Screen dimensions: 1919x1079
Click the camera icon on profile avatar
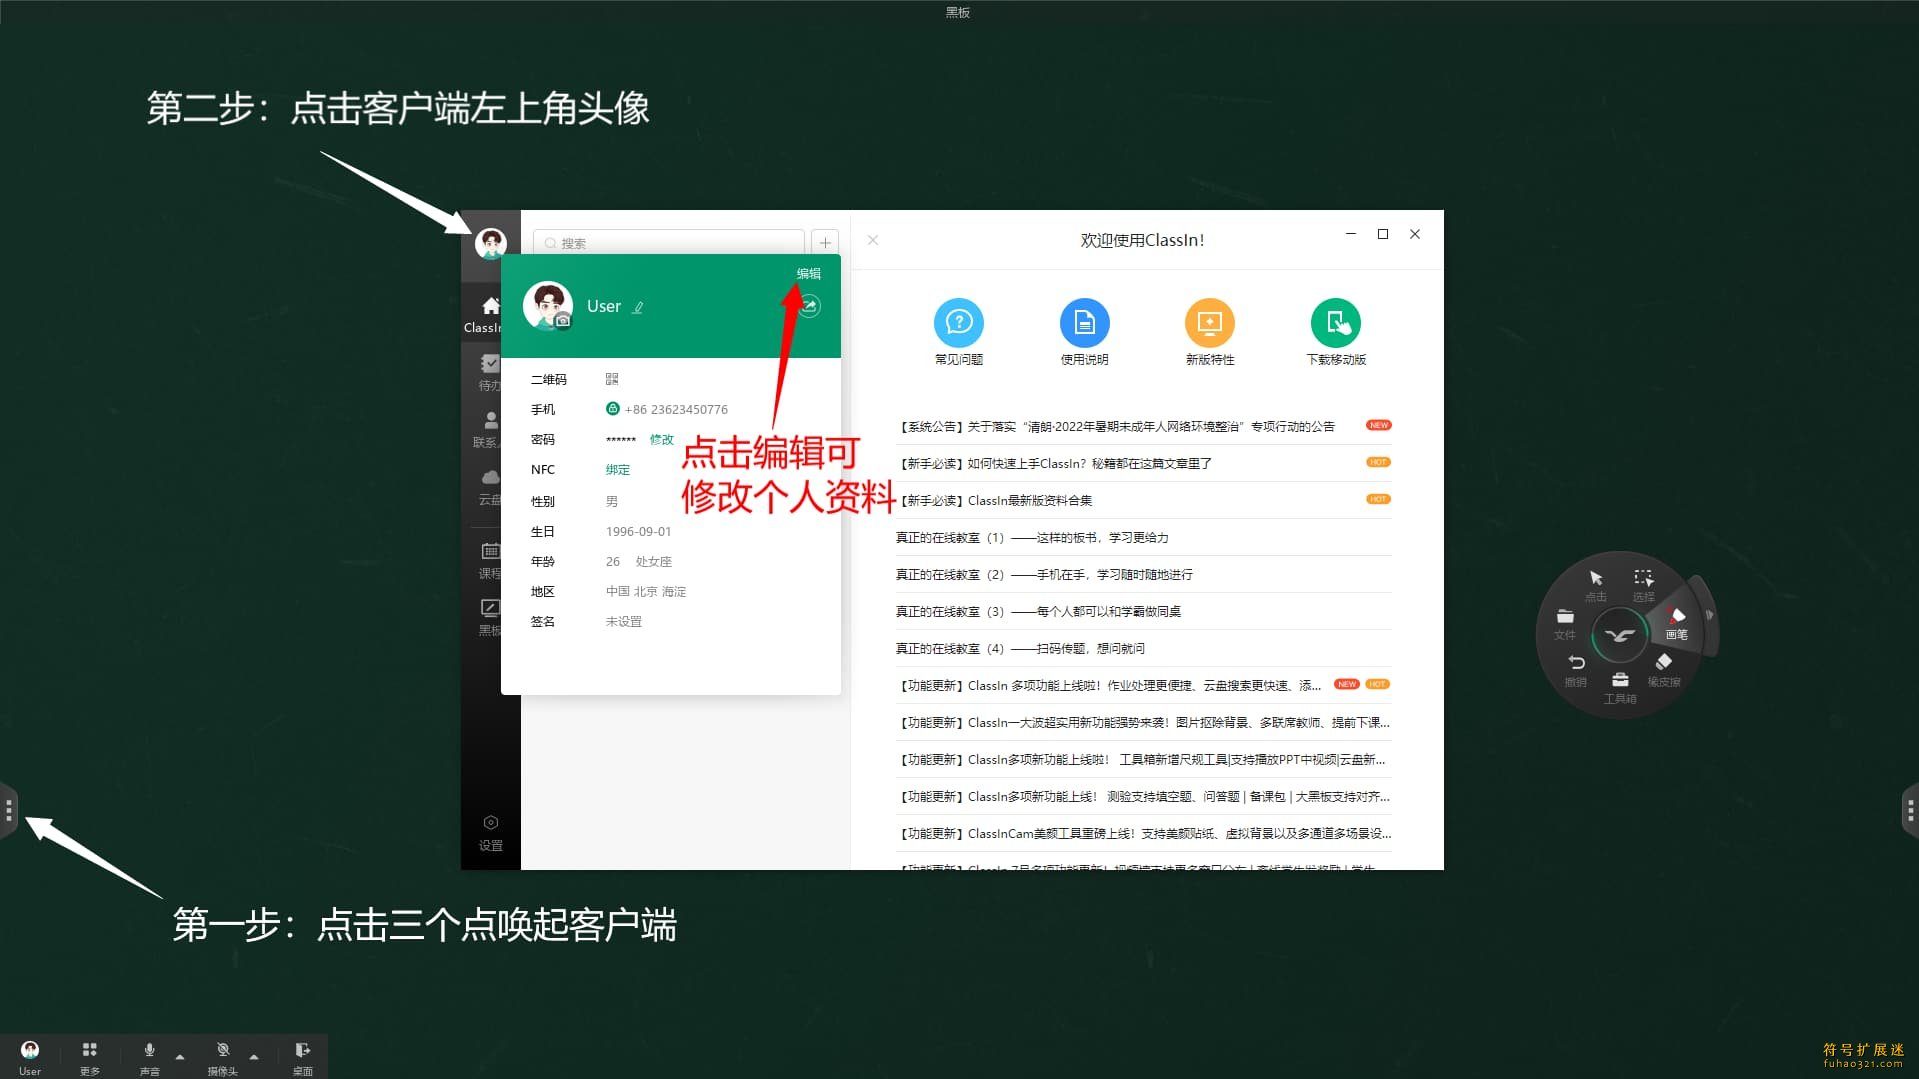(x=564, y=320)
